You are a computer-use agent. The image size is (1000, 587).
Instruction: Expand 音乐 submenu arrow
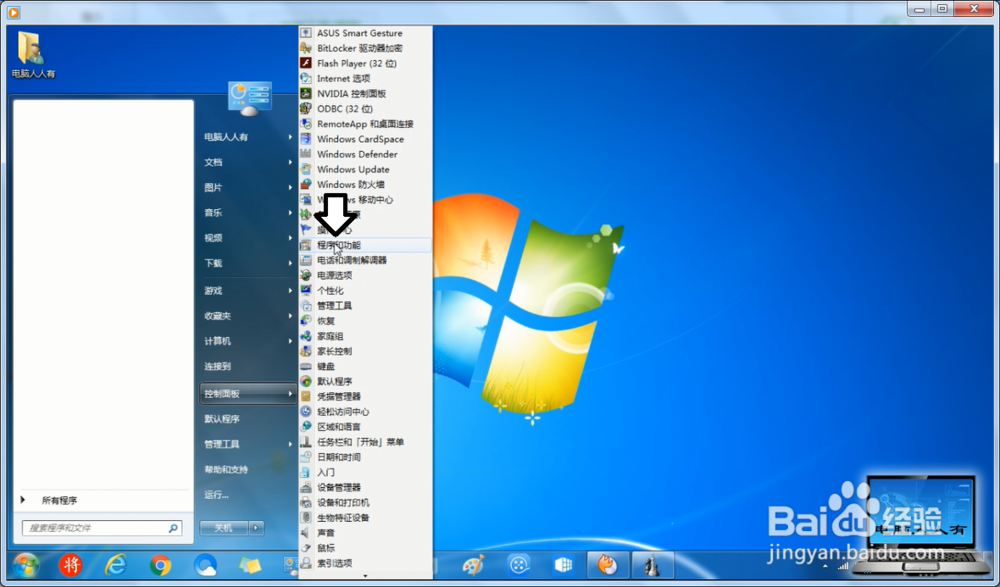(290, 212)
